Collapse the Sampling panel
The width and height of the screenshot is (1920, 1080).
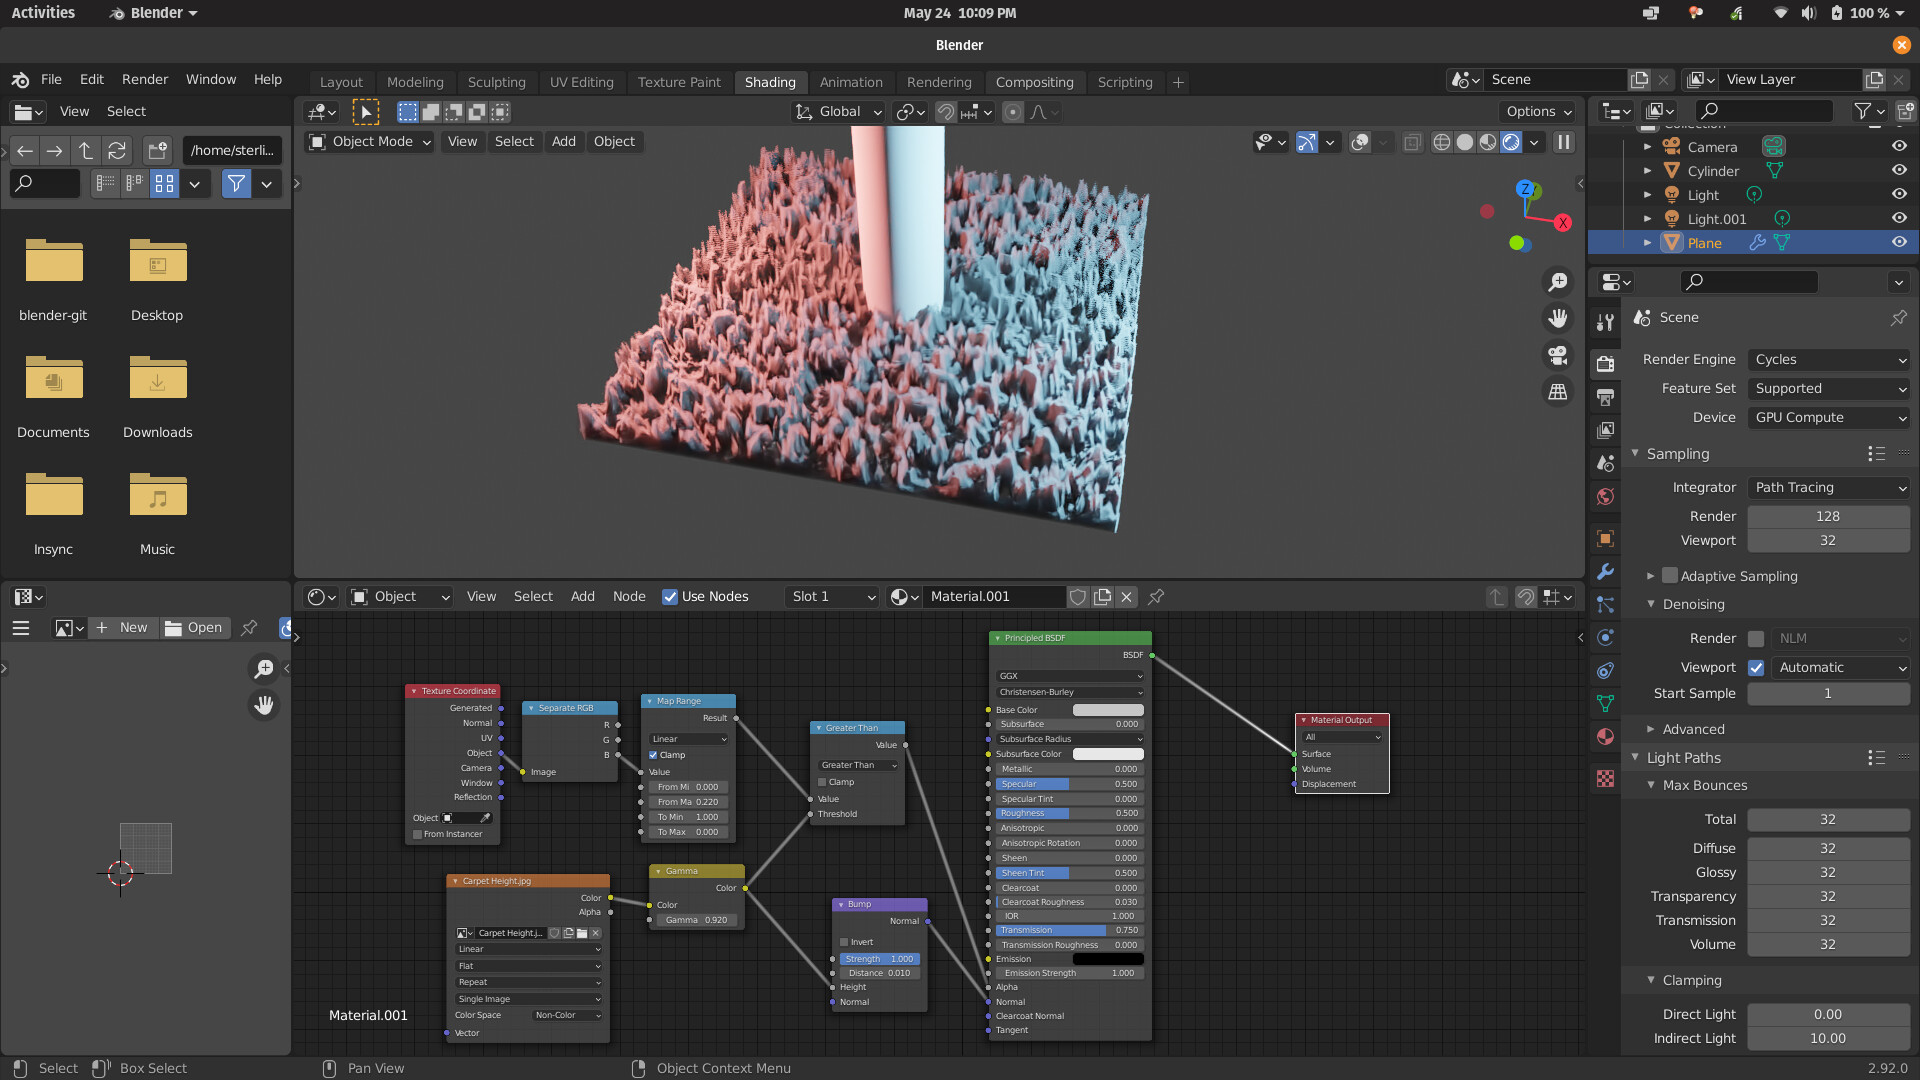tap(1636, 454)
